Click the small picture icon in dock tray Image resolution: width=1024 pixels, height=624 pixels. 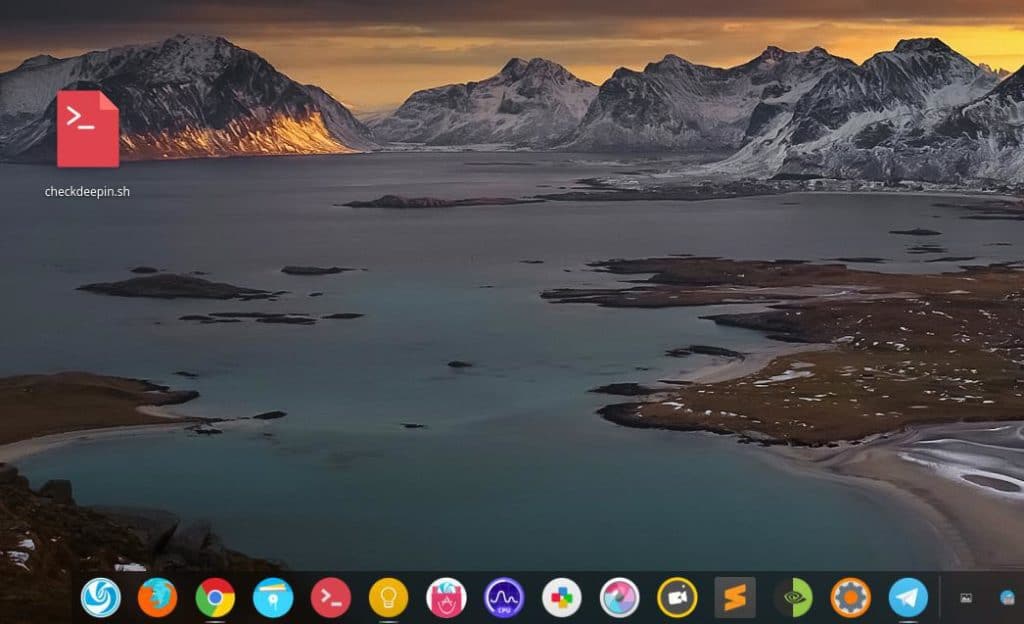click(966, 598)
